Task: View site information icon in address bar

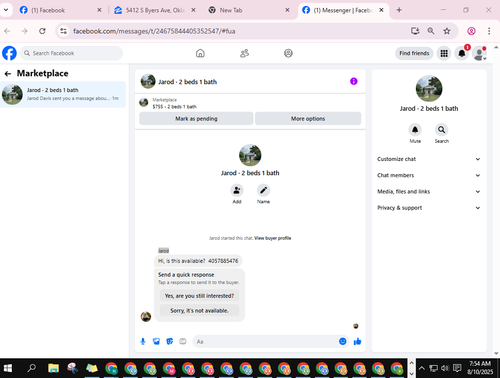Action: [63, 31]
